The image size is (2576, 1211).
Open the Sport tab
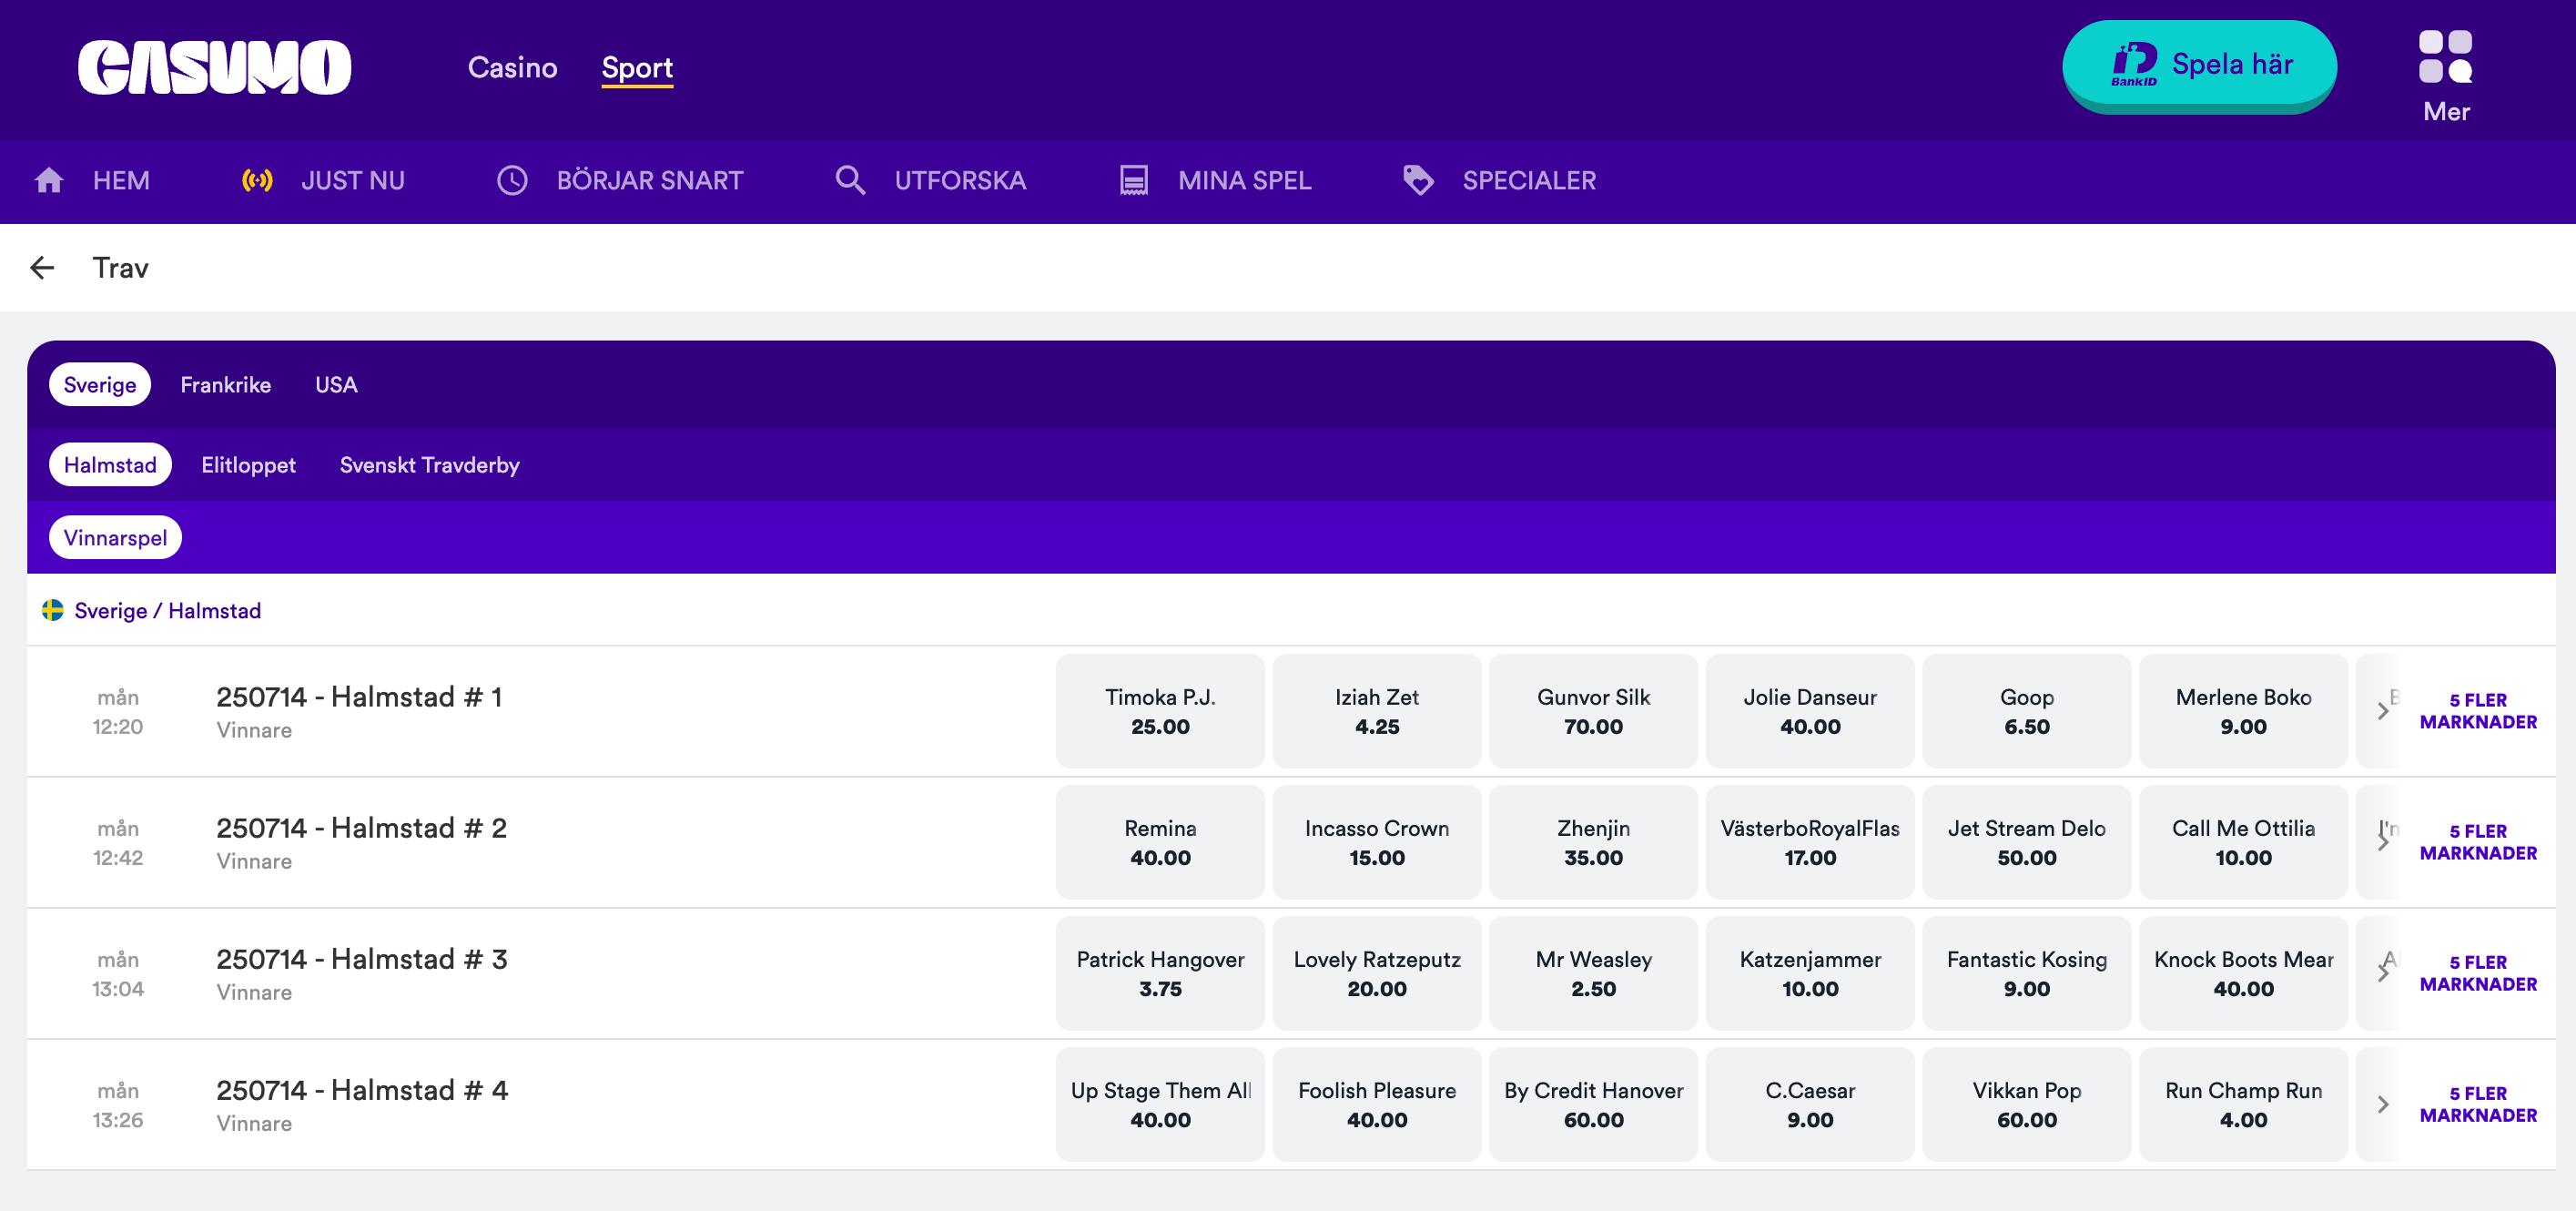point(636,67)
